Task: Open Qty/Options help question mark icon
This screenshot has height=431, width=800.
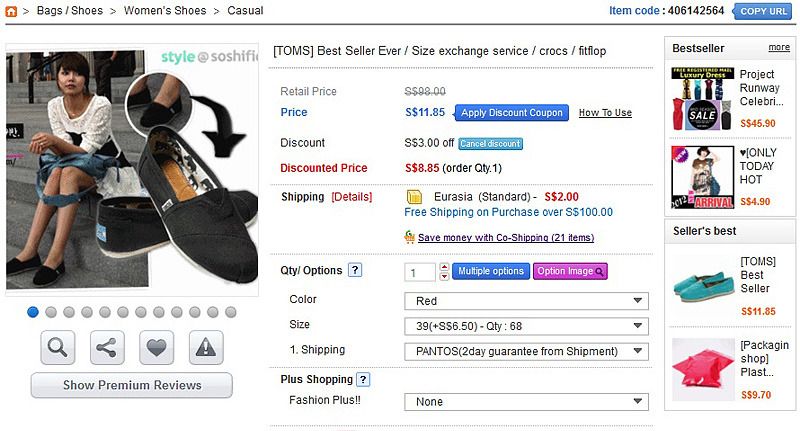Action: point(355,270)
